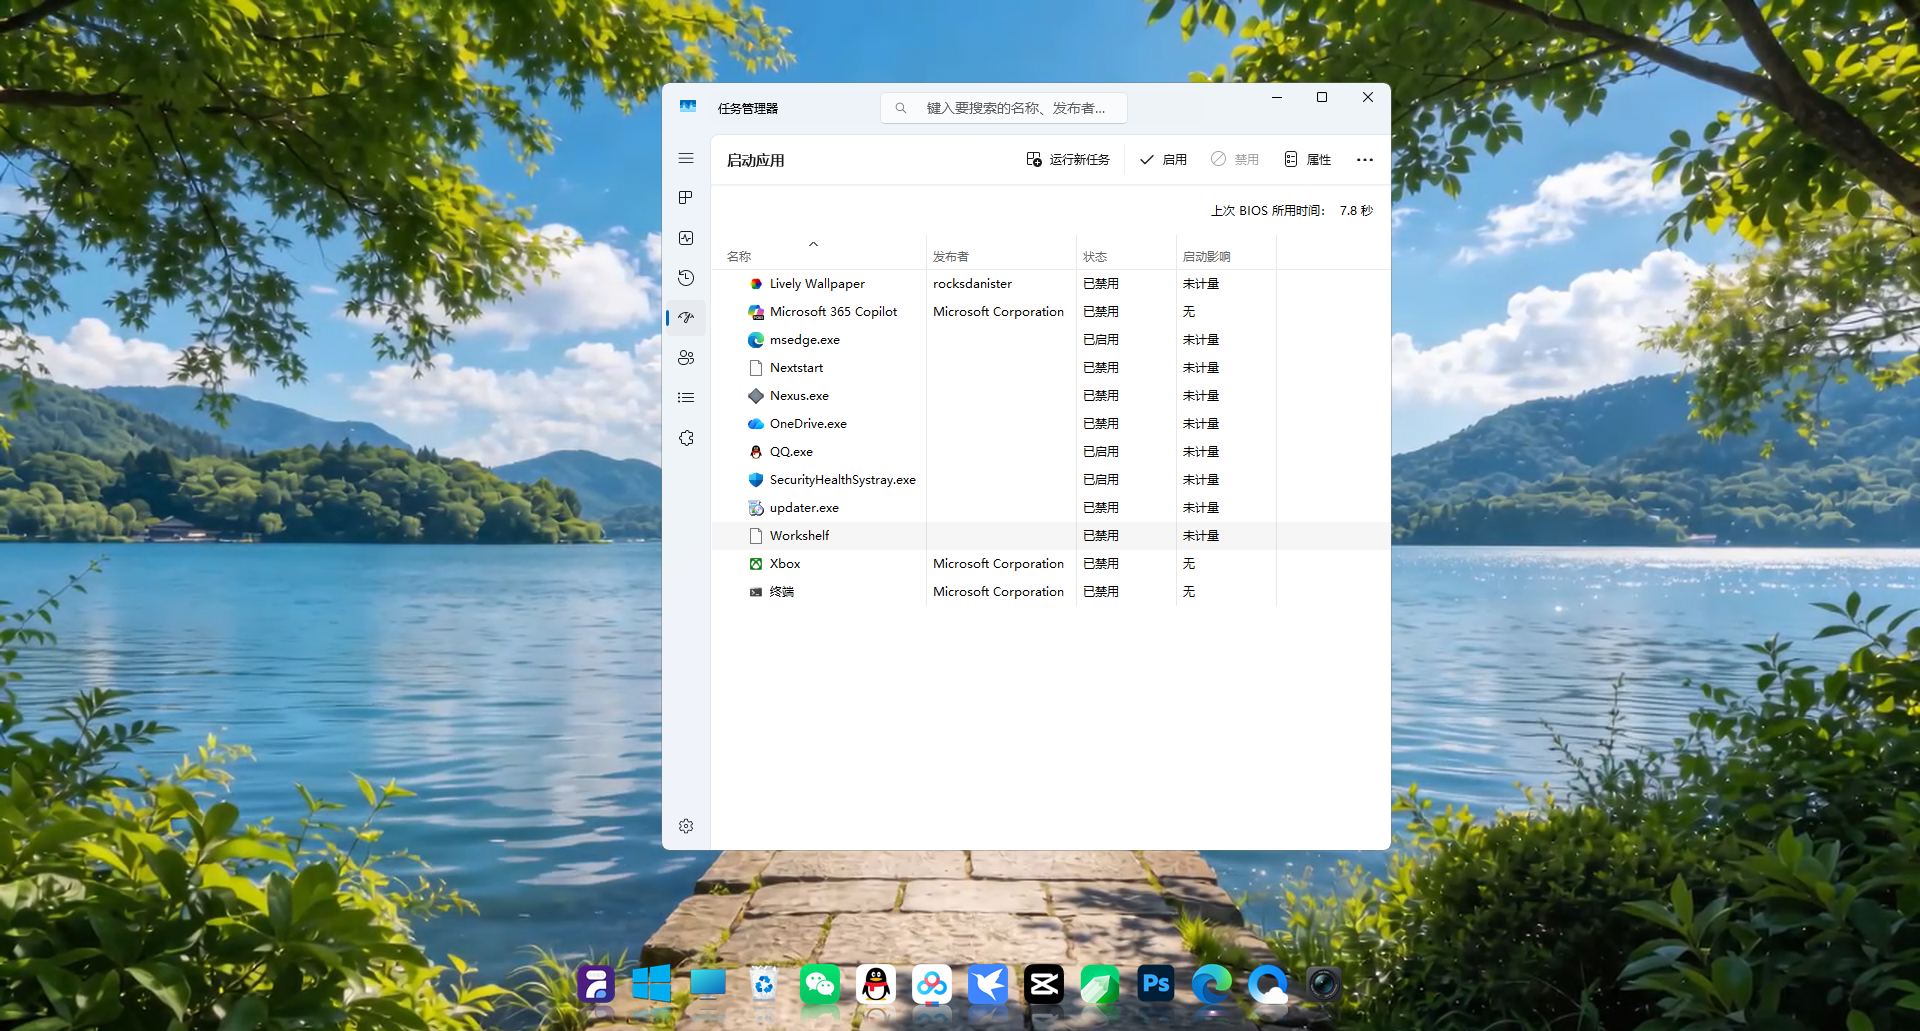Open the Windows Start icon in the dock
The image size is (1920, 1031).
tap(652, 985)
